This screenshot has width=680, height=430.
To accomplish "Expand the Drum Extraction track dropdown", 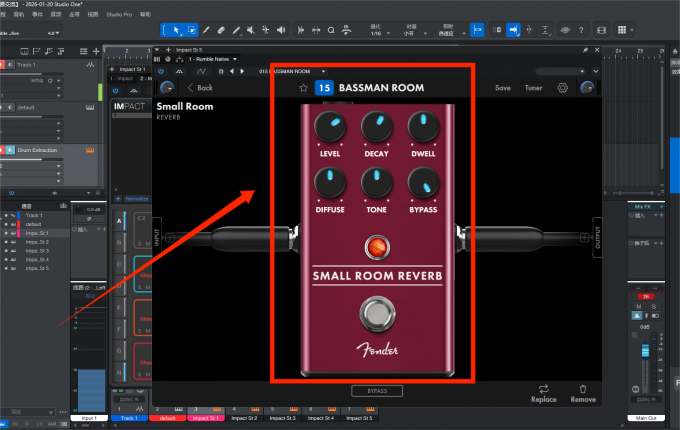I will click(58, 166).
